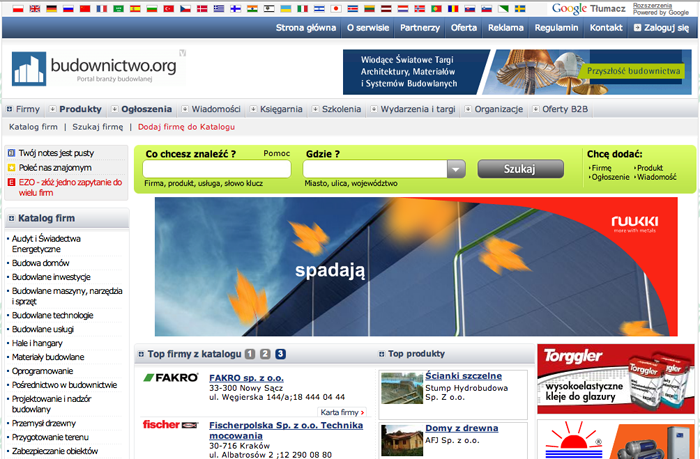Click the star icon by Poleć nas znajomym

(12, 168)
